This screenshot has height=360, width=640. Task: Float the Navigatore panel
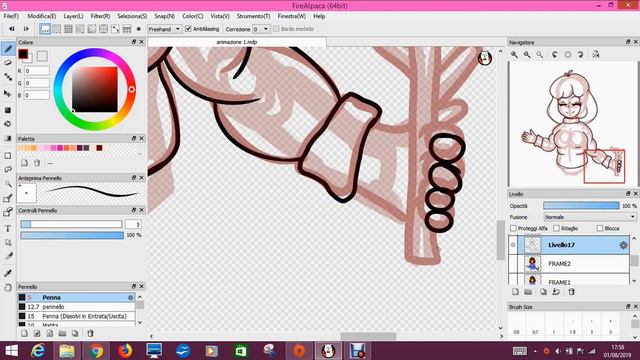point(628,42)
